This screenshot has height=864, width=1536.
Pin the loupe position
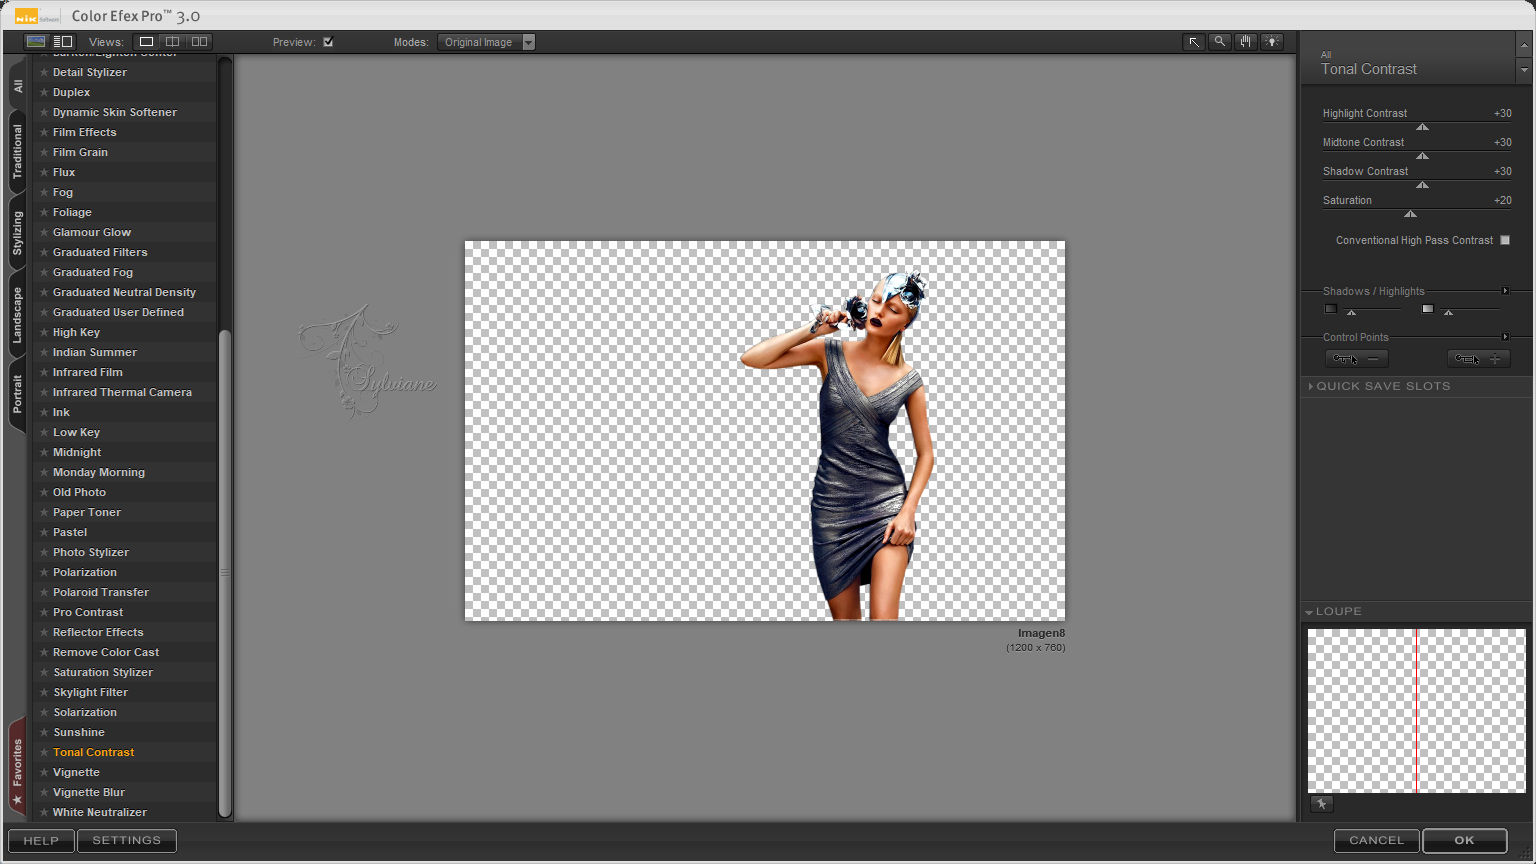click(x=1321, y=804)
